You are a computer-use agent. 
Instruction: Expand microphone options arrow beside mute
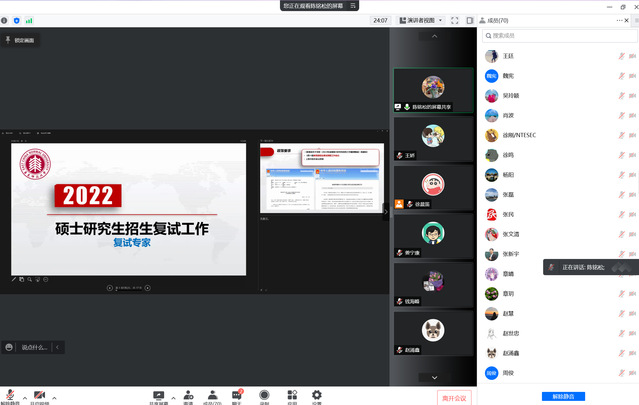24,397
